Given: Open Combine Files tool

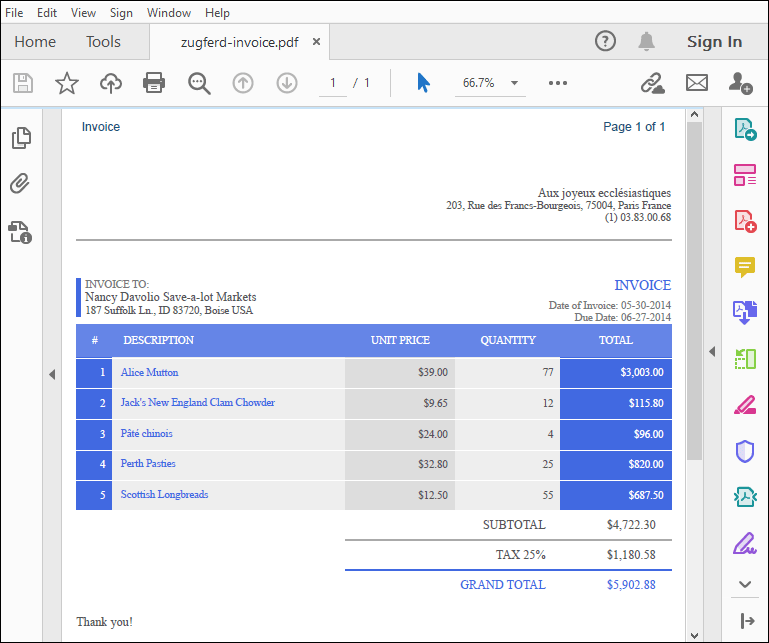Looking at the screenshot, I should tap(745, 313).
